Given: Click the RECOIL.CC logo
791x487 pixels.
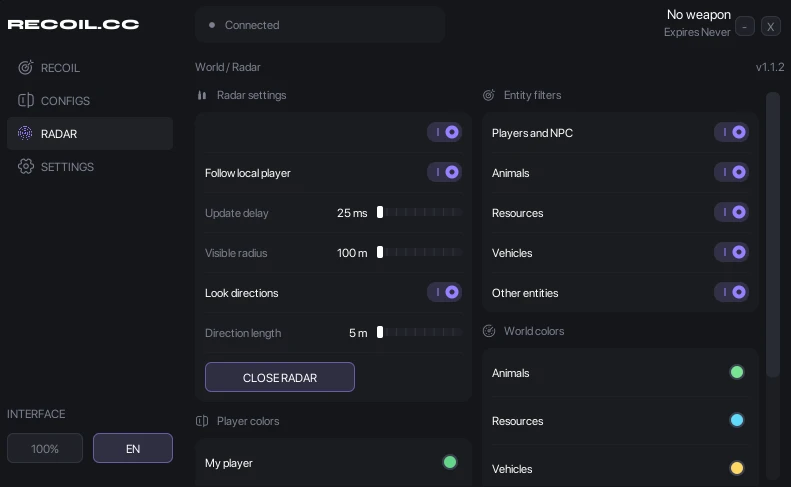Looking at the screenshot, I should click(73, 24).
